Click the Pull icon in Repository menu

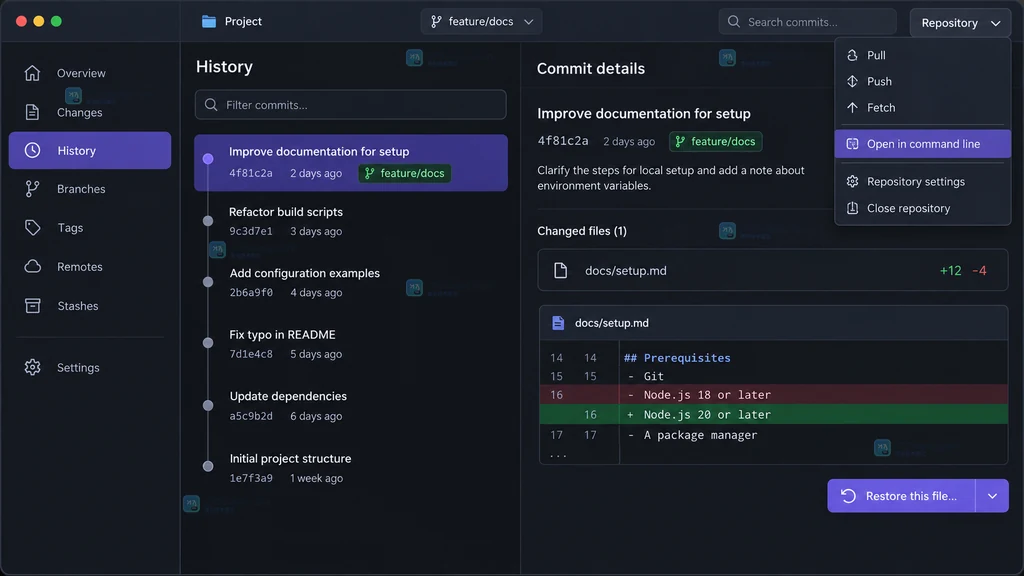[852, 55]
